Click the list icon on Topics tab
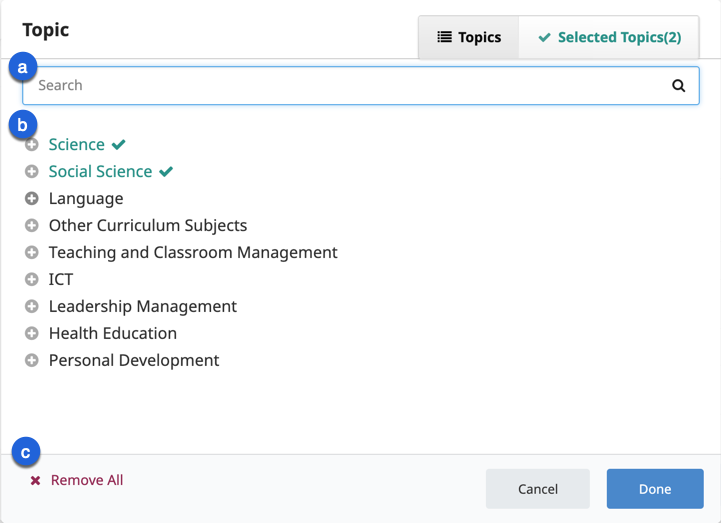Image resolution: width=721 pixels, height=524 pixels. click(445, 38)
